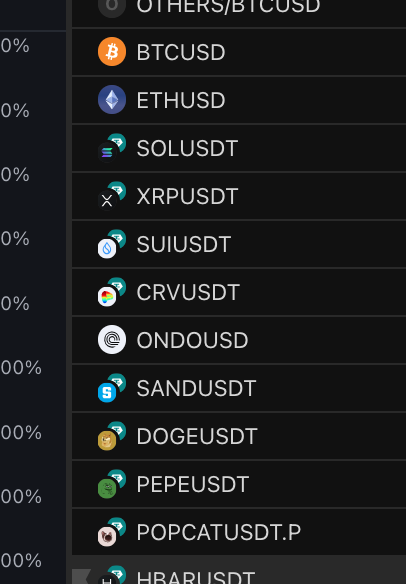Click the XRP logo icon
The image size is (406, 584).
[x=107, y=200]
